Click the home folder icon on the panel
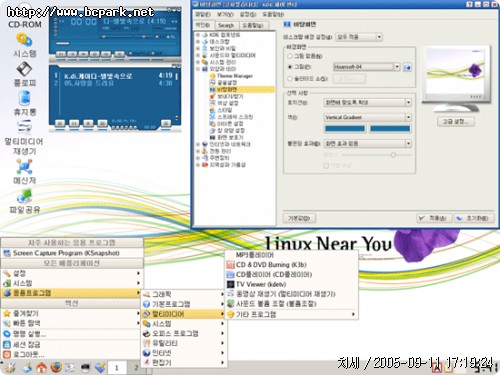 (x=41, y=368)
